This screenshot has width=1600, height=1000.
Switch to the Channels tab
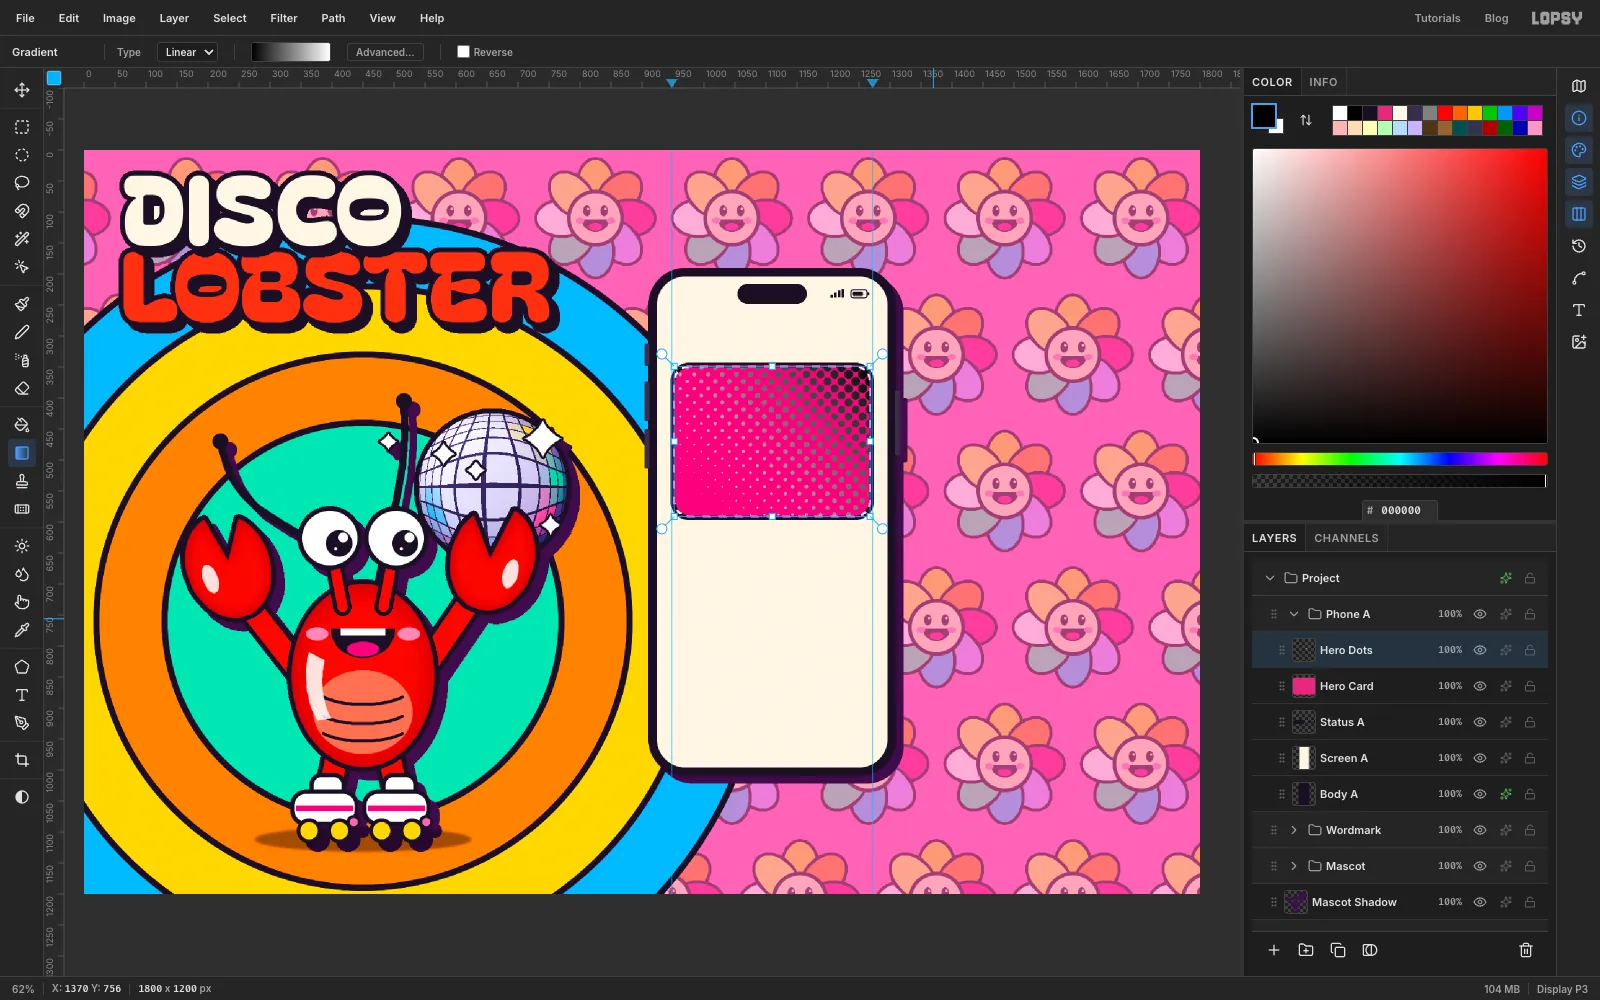1346,538
